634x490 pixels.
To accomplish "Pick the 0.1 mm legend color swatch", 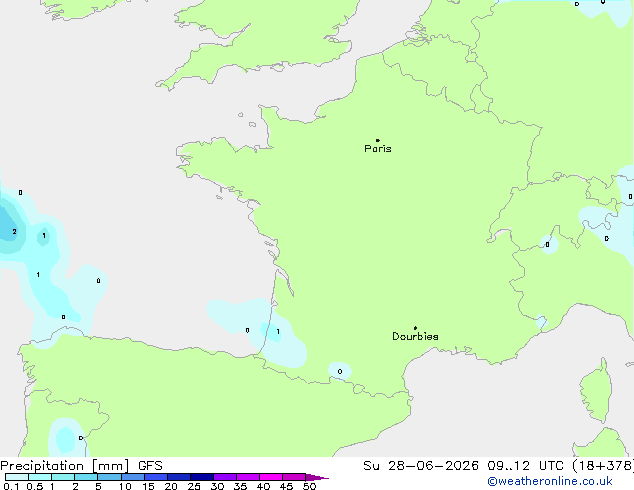I will point(17,477).
